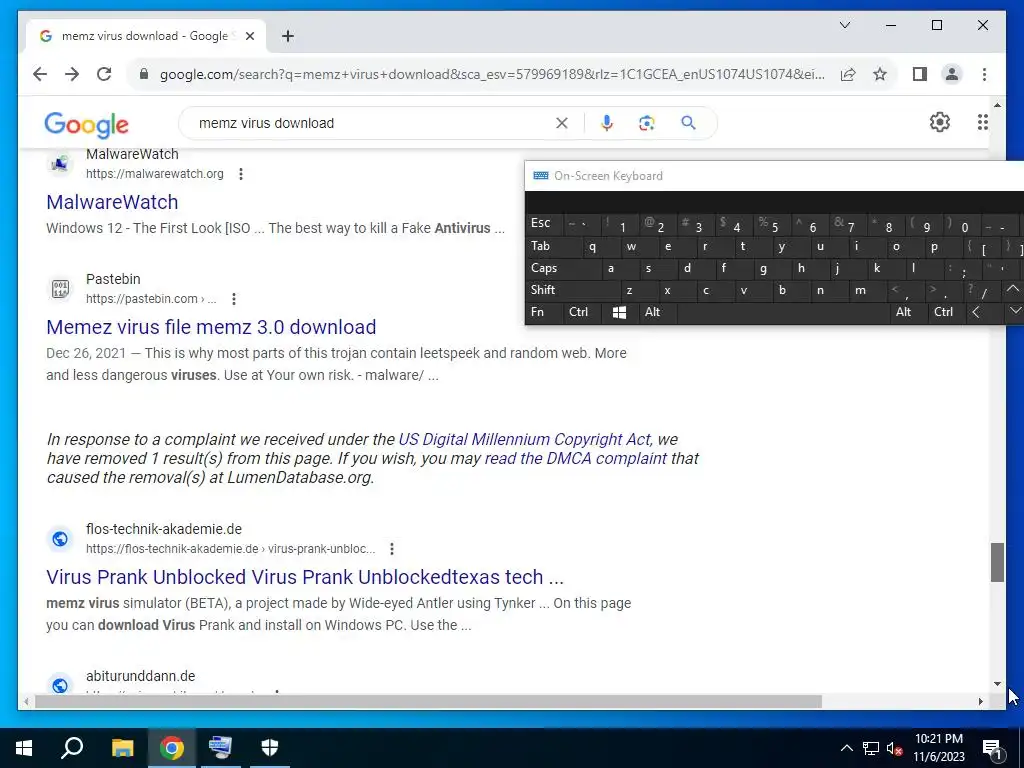Open clock showing 10:21 PM
The height and width of the screenshot is (768, 1024).
(x=938, y=748)
